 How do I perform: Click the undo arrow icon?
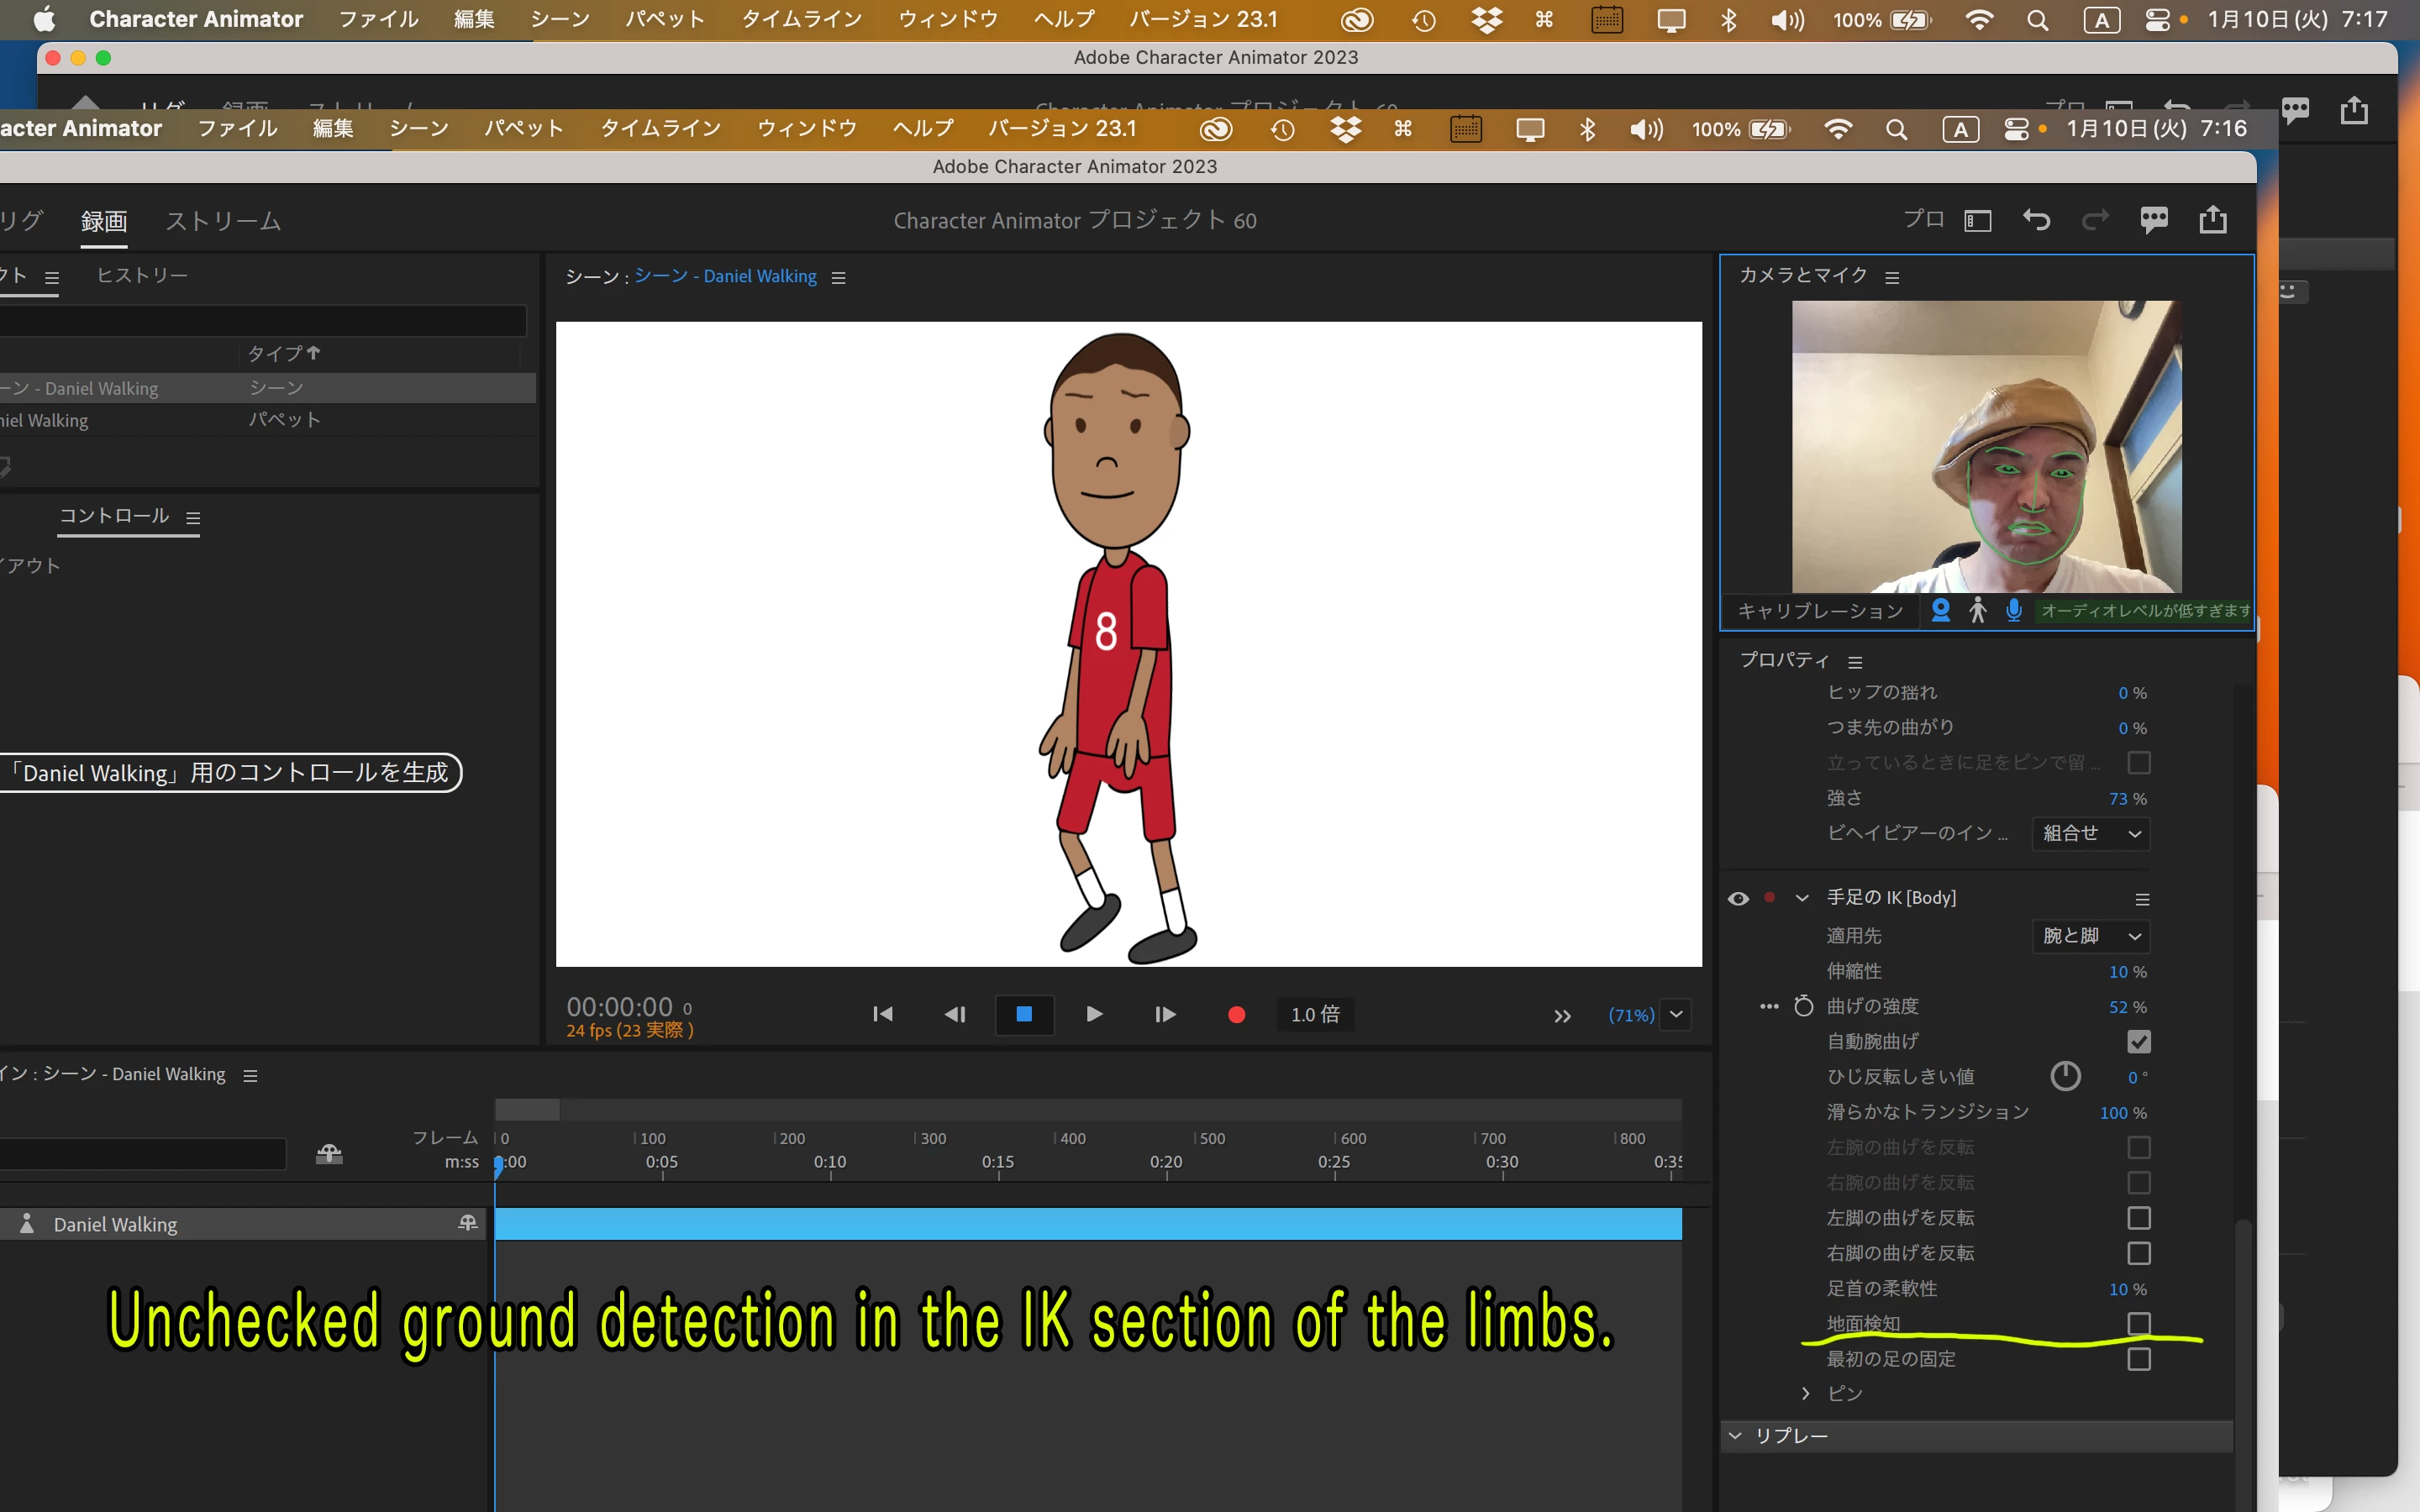click(x=2036, y=220)
